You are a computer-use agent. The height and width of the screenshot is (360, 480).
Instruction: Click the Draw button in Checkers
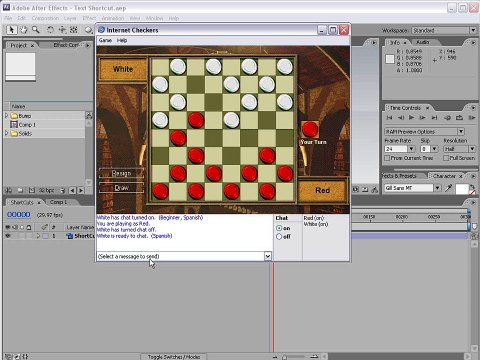pyautogui.click(x=121, y=188)
